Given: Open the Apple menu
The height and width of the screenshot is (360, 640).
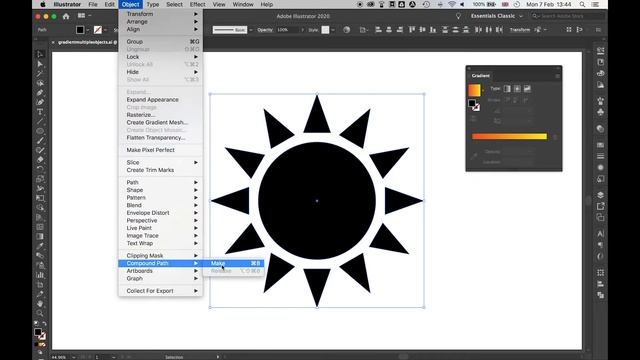Looking at the screenshot, I should point(43,4).
